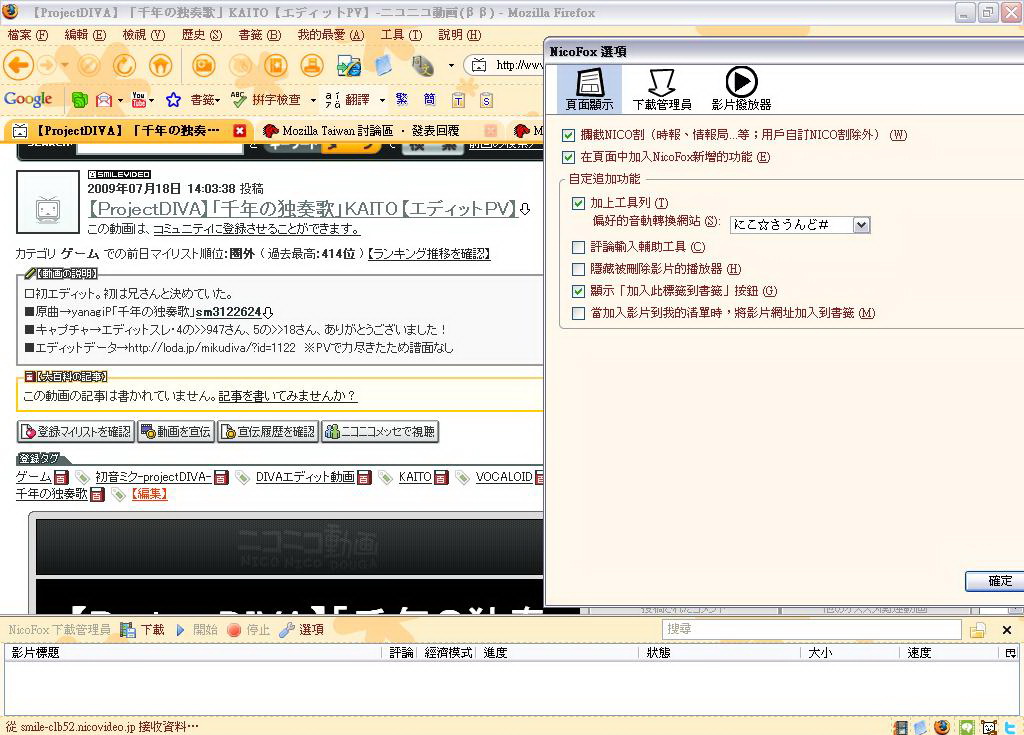Screen dimensions: 1024x735
Task: Click the Back navigation arrow button
Action: (19, 66)
